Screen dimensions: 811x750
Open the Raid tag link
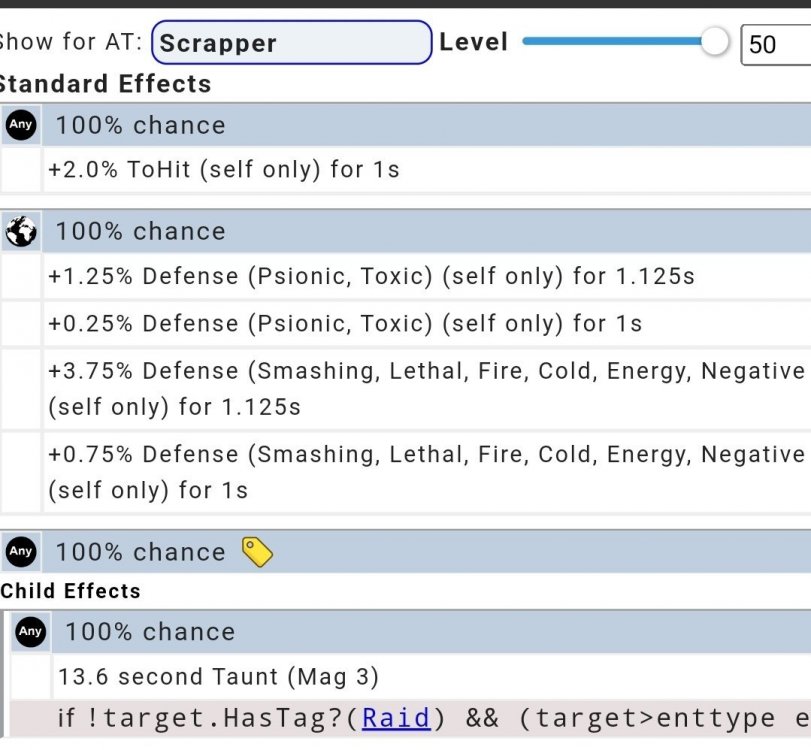(396, 718)
